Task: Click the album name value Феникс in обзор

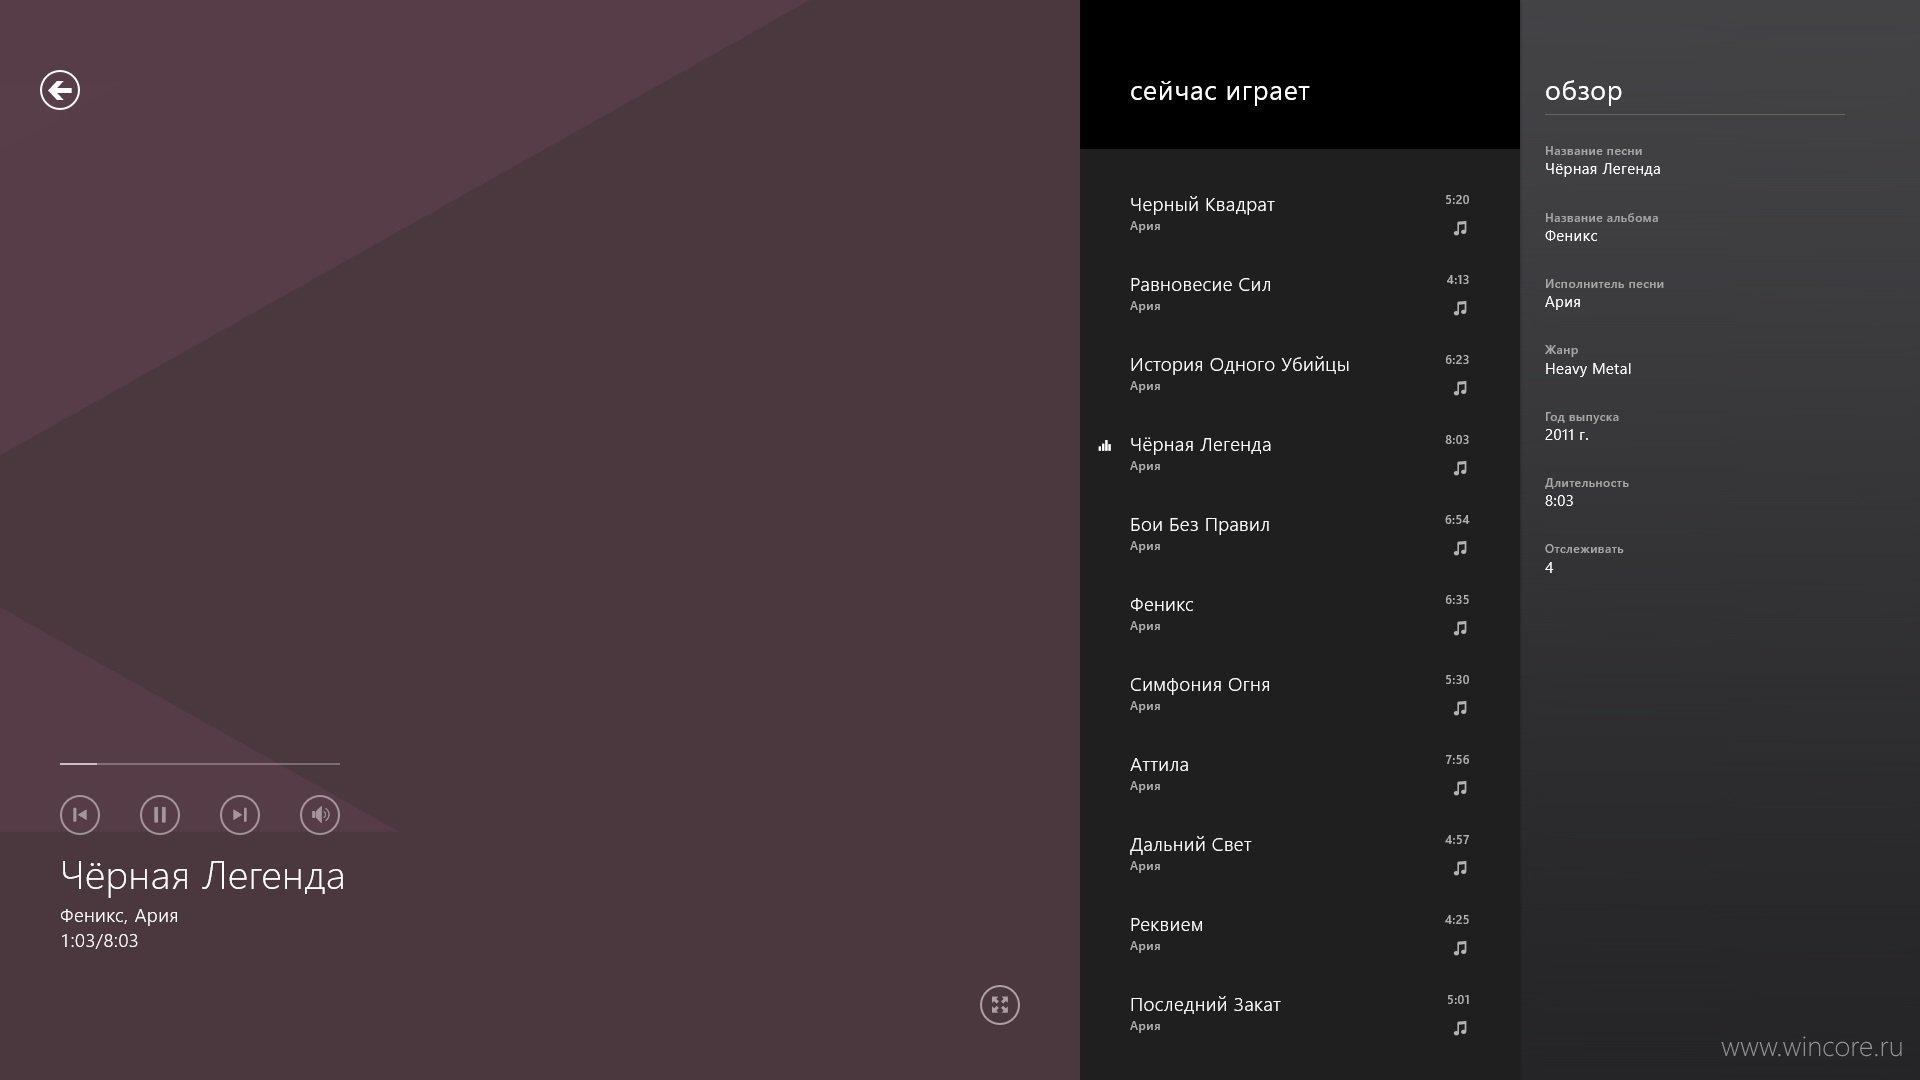Action: click(x=1571, y=236)
